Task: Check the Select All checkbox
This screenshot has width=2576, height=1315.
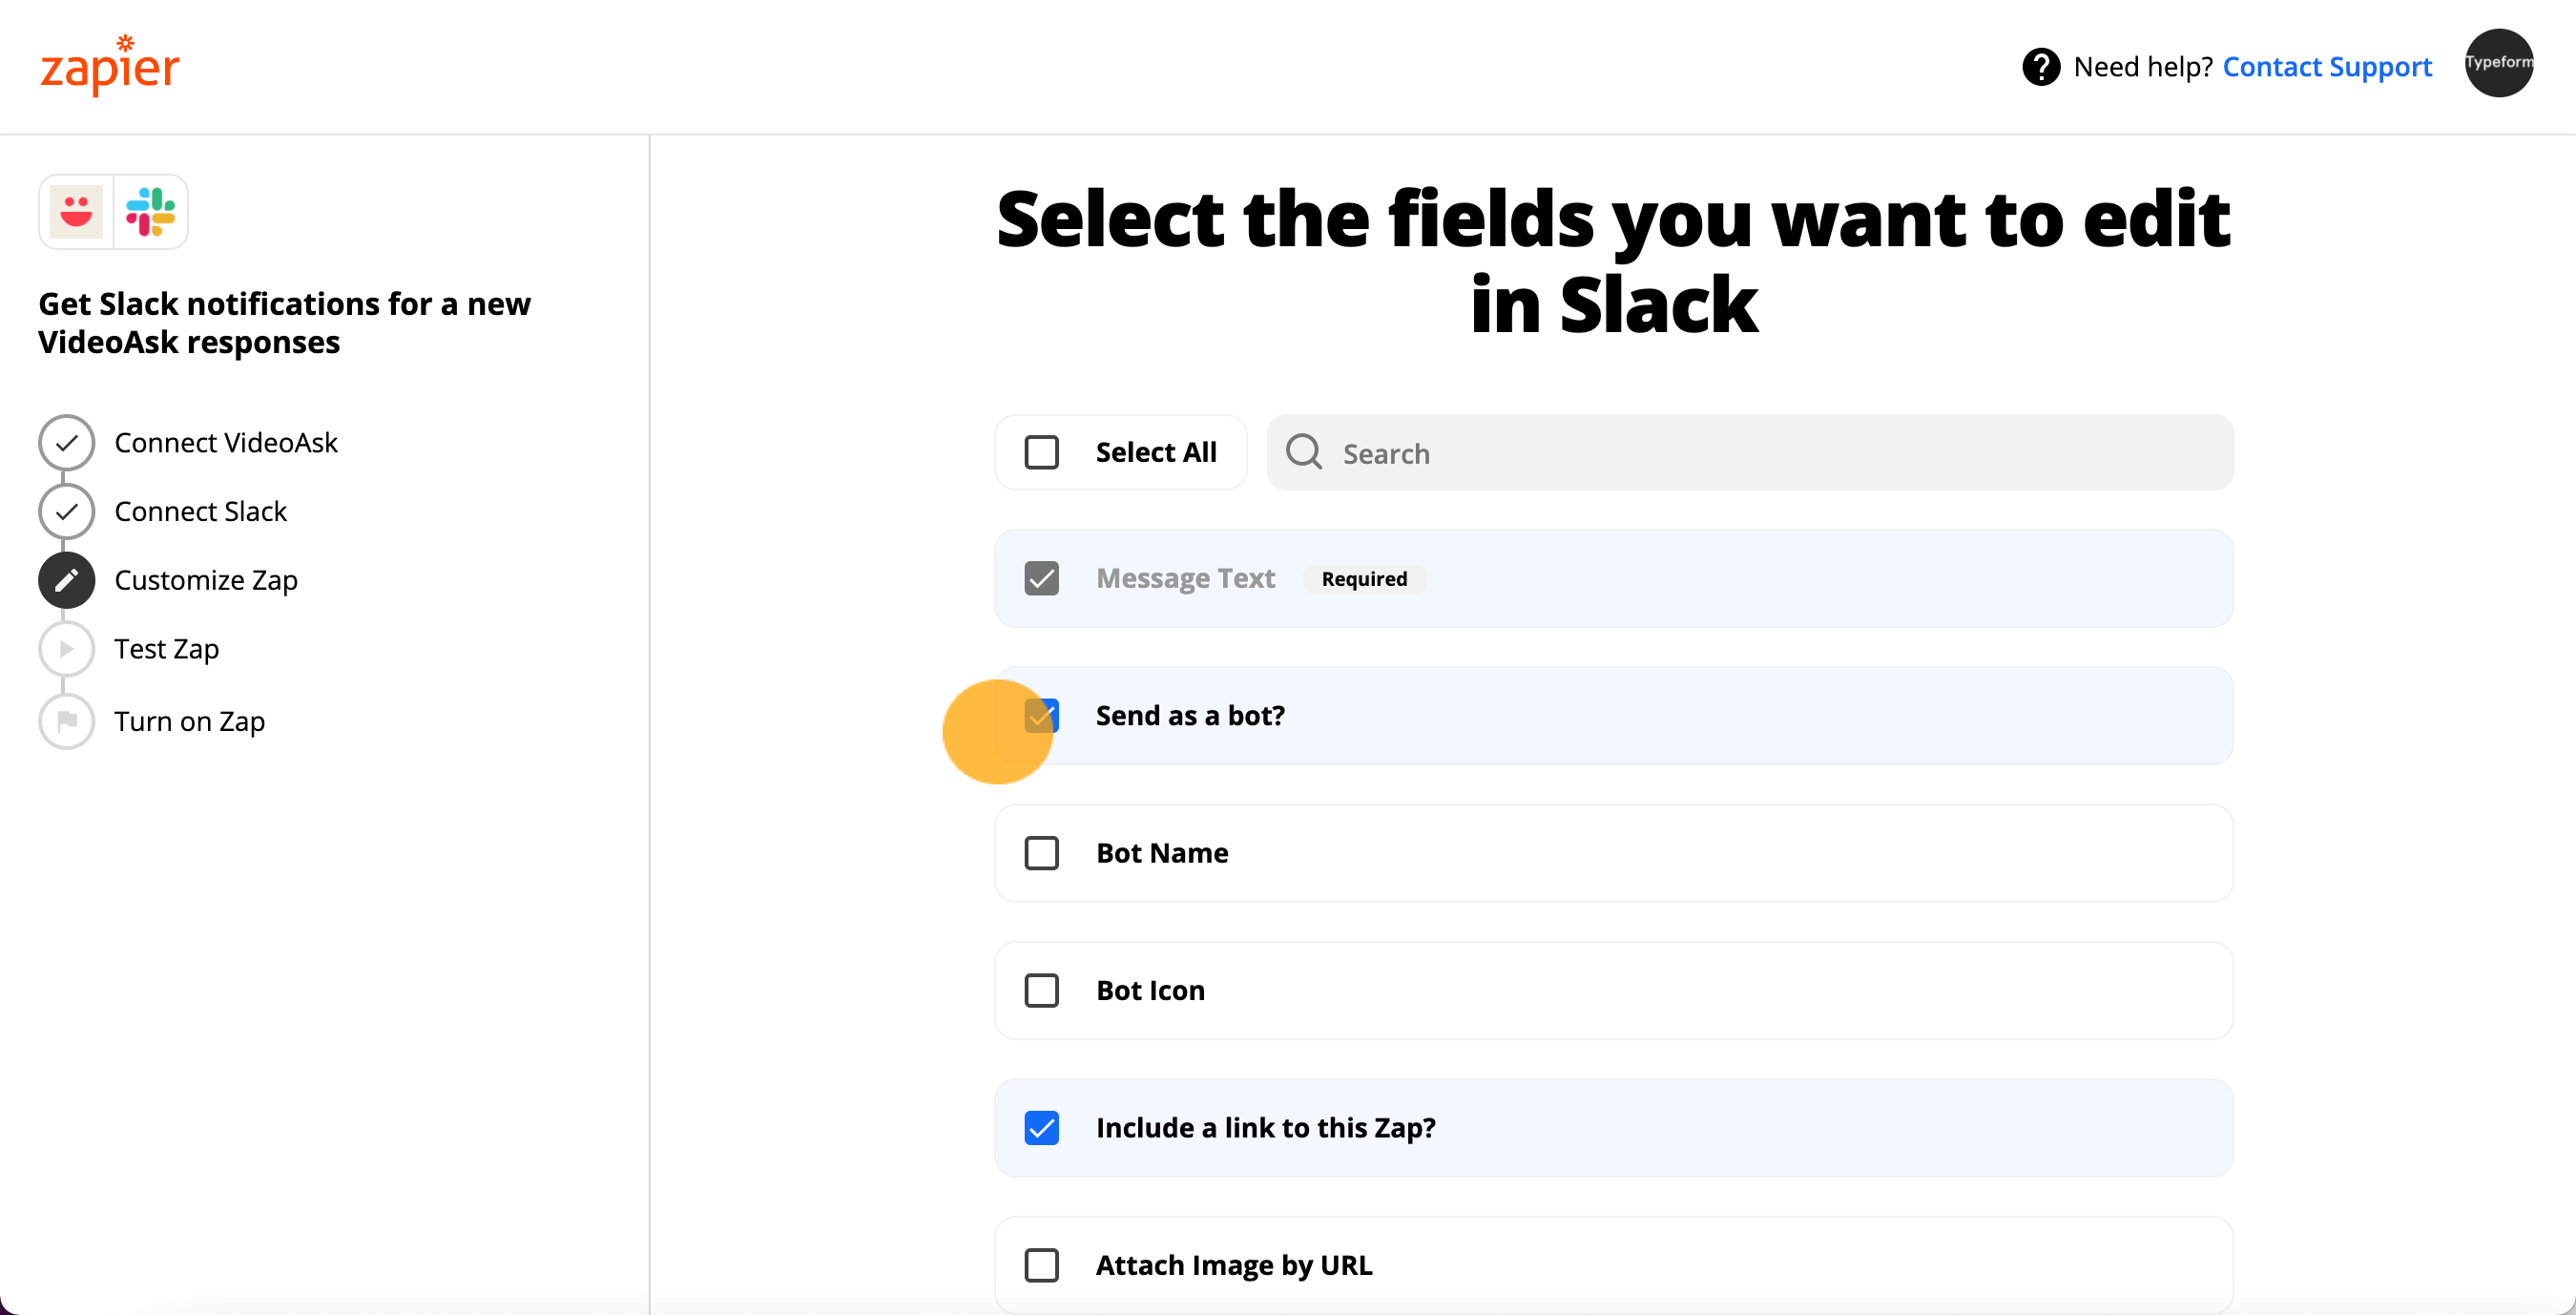Action: tap(1042, 452)
